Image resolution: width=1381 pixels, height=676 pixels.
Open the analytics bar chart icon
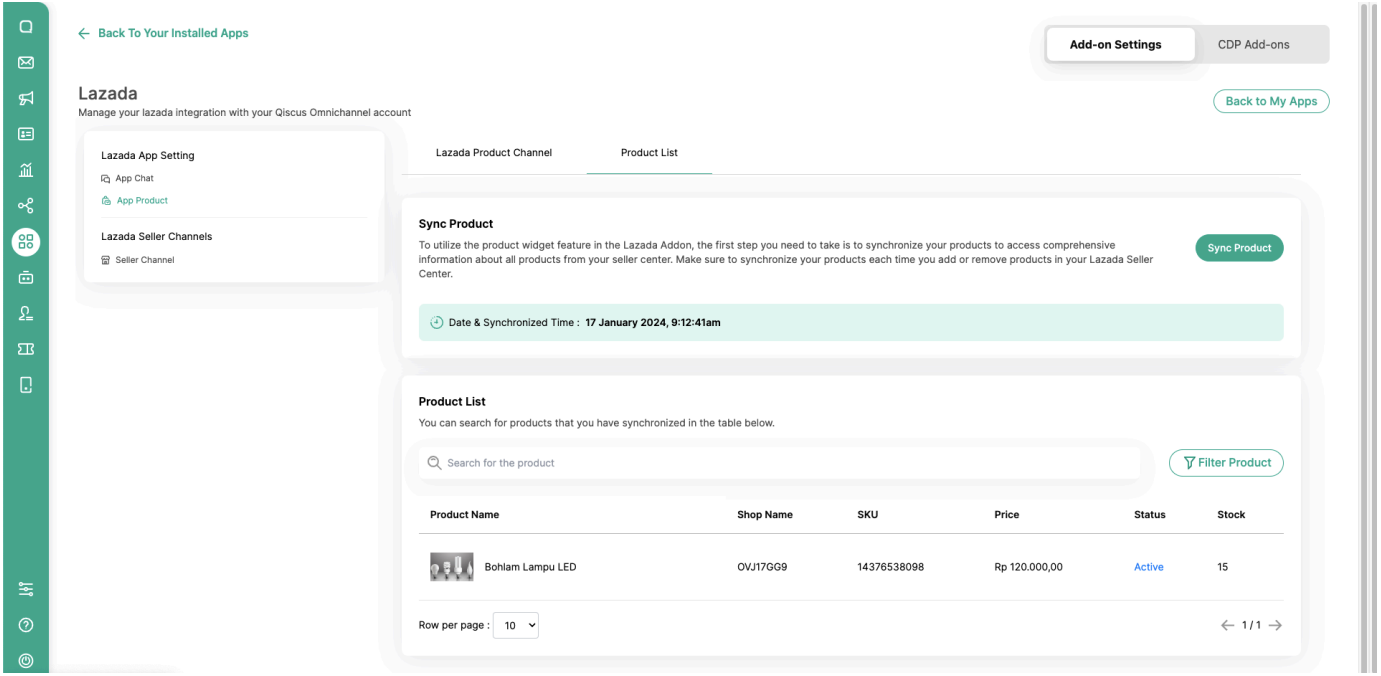pyautogui.click(x=27, y=171)
